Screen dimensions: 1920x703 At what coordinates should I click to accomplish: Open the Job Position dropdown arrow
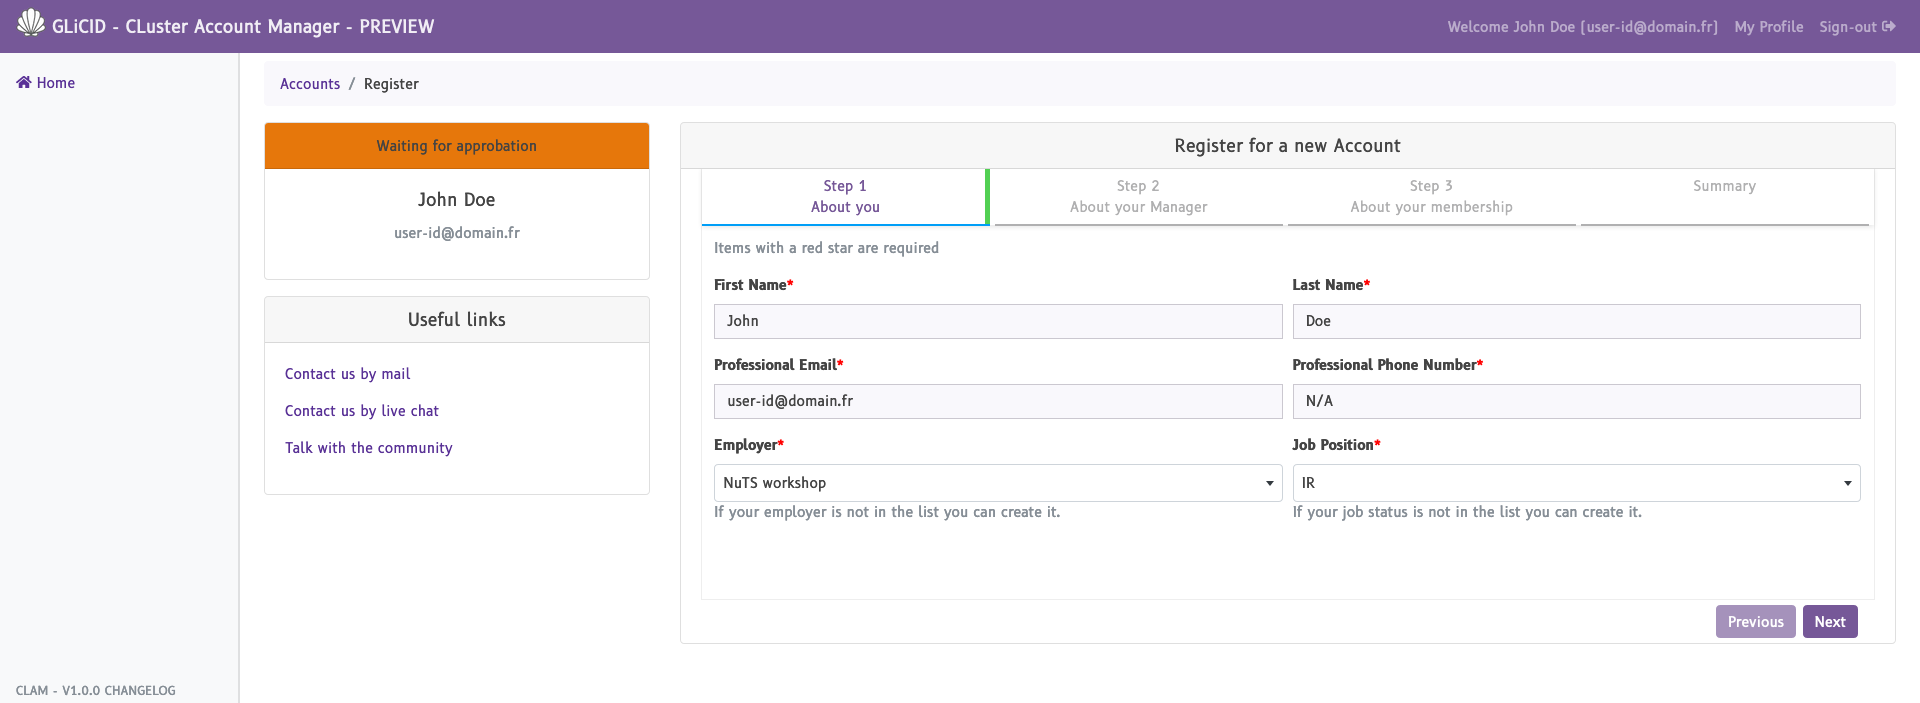(1847, 484)
